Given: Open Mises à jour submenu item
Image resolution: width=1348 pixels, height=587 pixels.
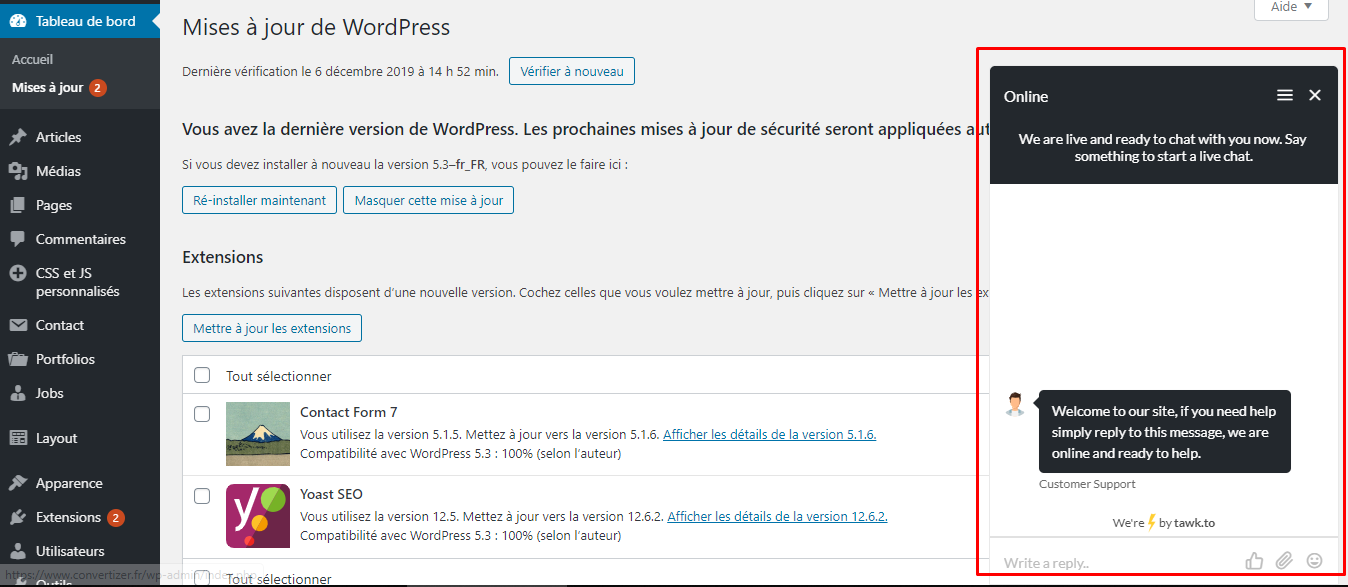Looking at the screenshot, I should click(x=48, y=88).
